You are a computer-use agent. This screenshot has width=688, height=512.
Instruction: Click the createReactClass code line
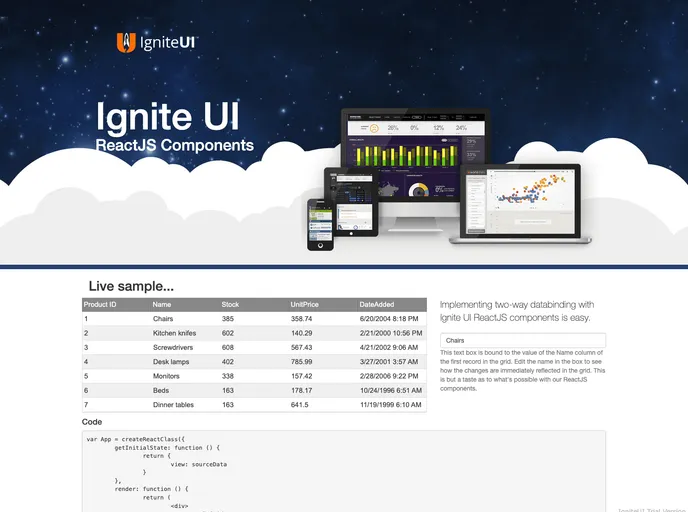(136, 439)
